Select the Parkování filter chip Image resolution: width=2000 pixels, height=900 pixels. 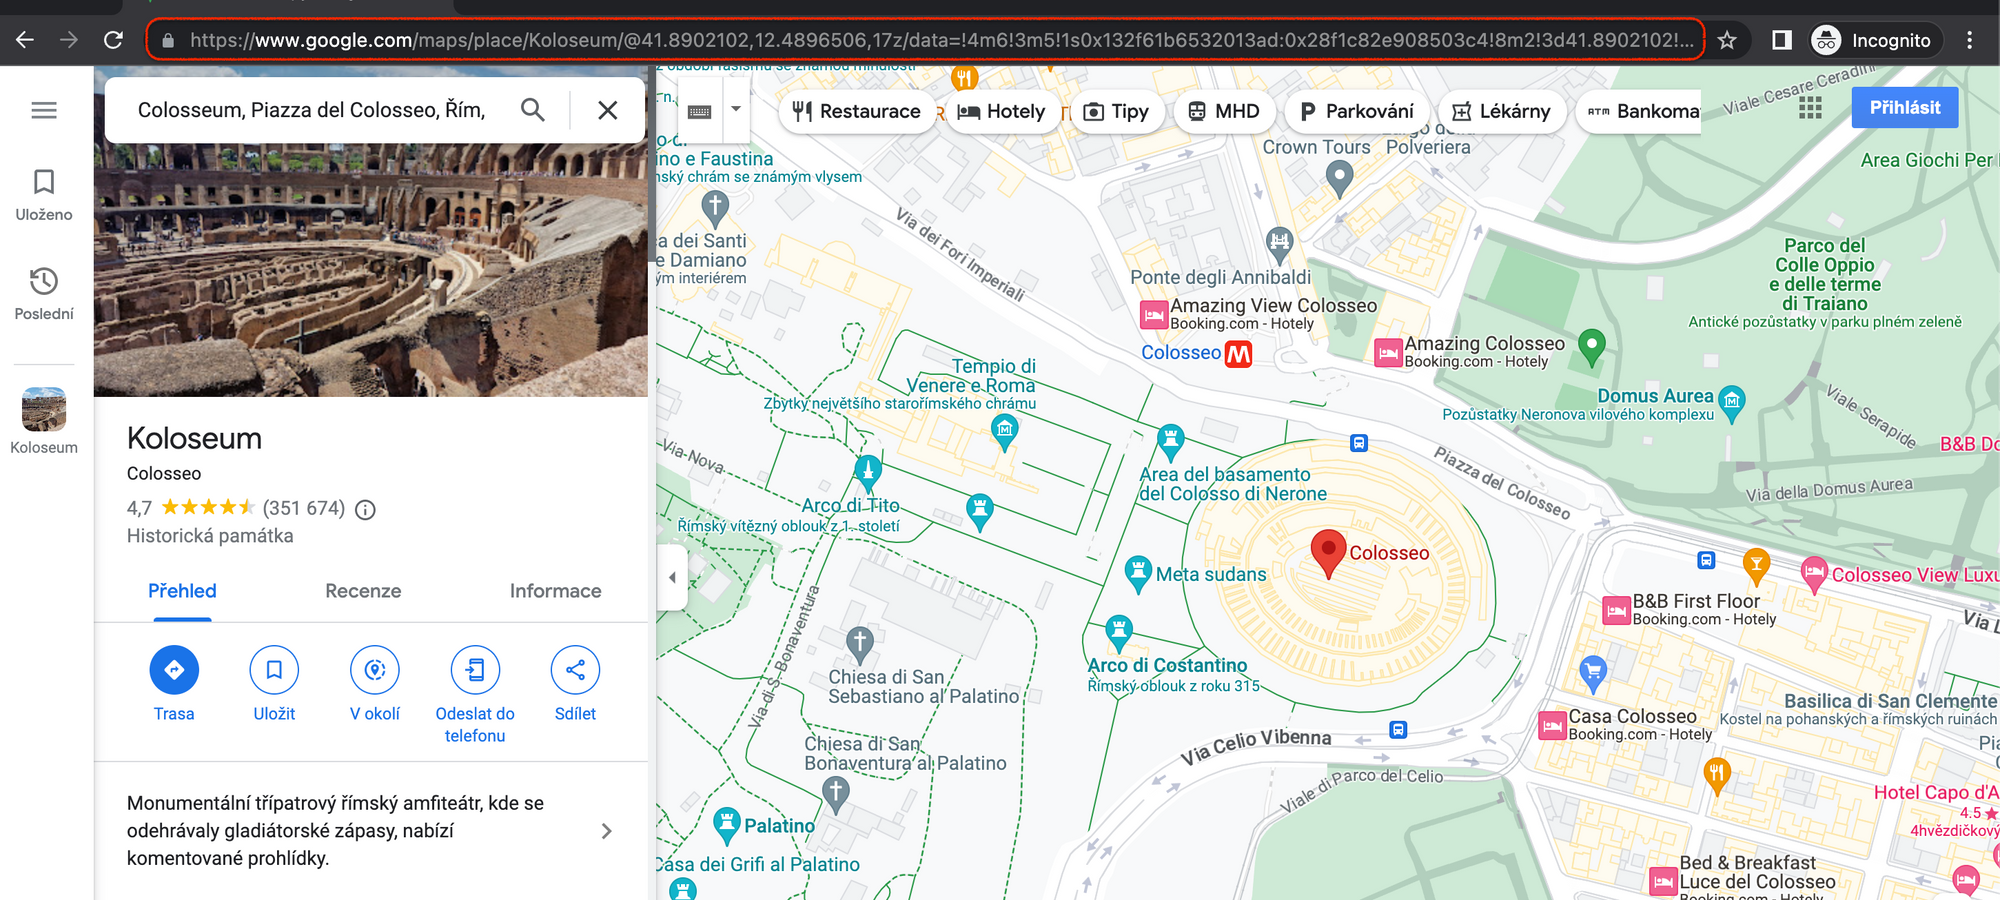[x=1357, y=111]
